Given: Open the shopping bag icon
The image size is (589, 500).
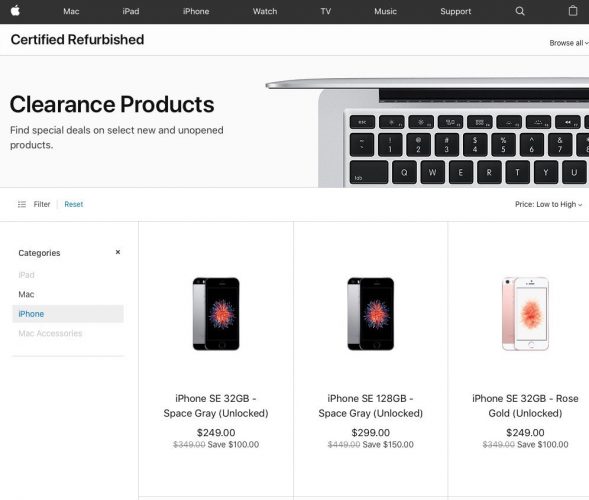Looking at the screenshot, I should (573, 11).
